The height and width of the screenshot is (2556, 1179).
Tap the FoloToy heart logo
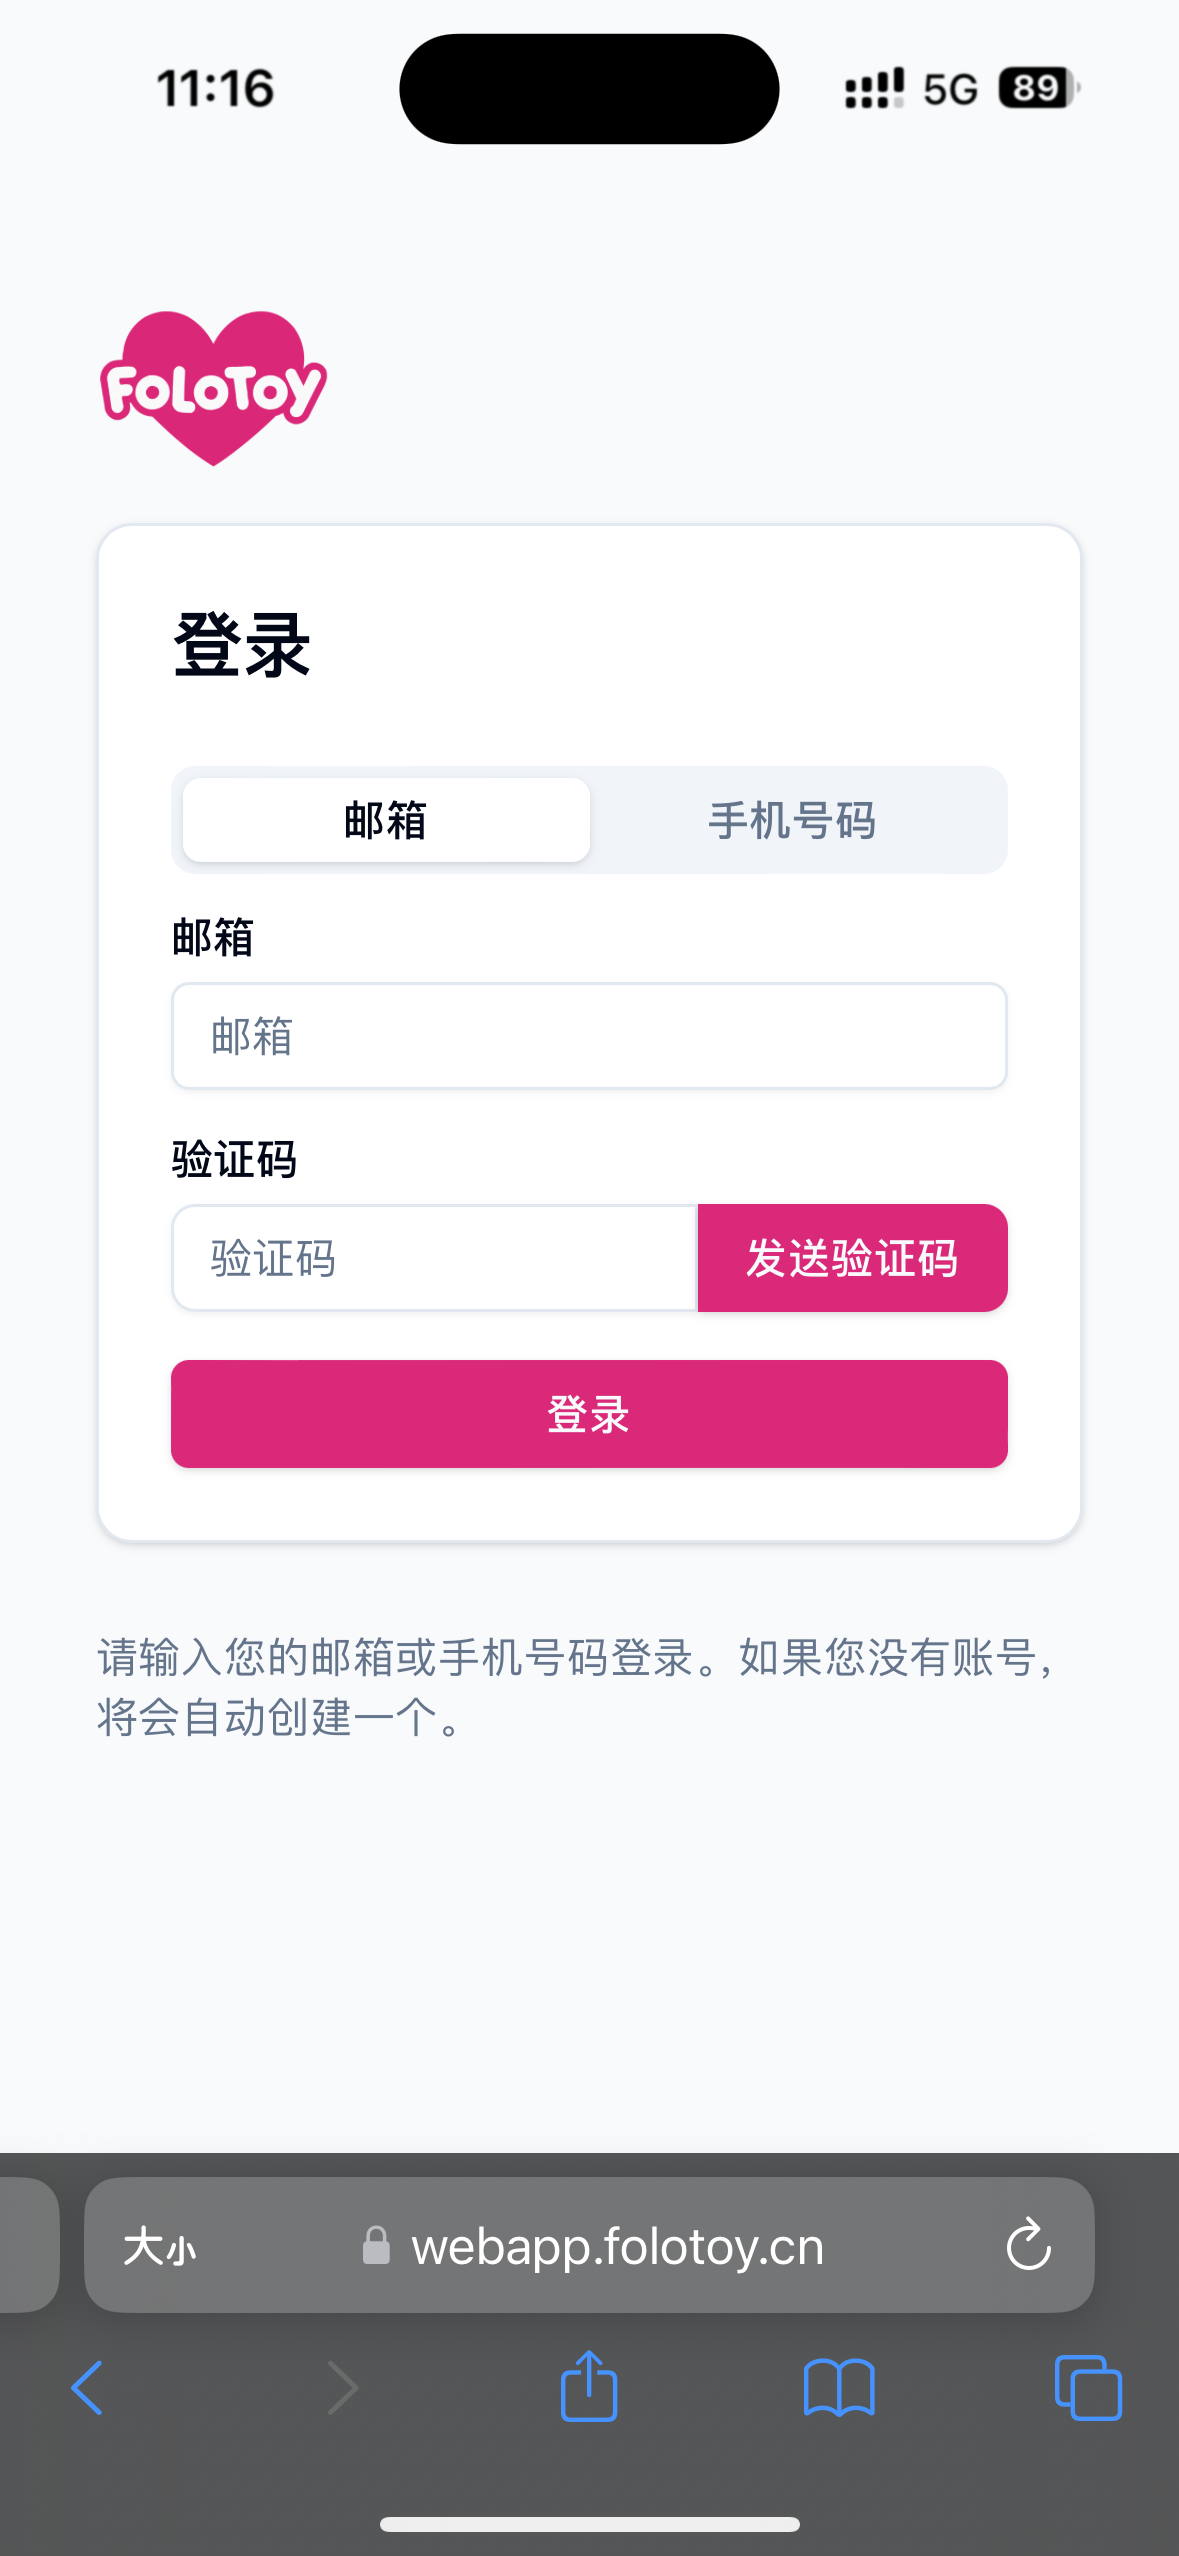point(213,387)
